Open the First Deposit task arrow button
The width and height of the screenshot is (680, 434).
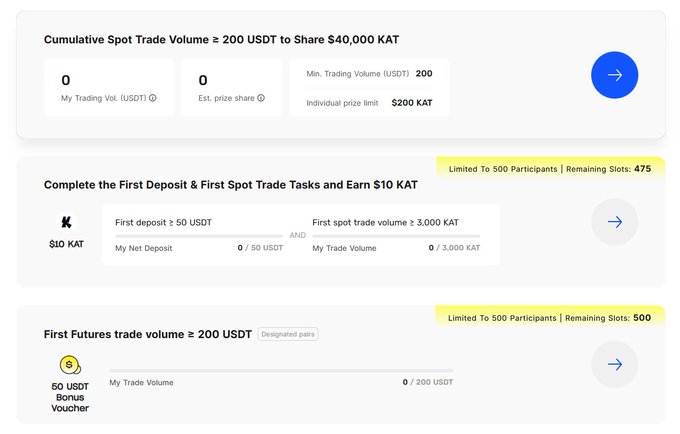(614, 222)
